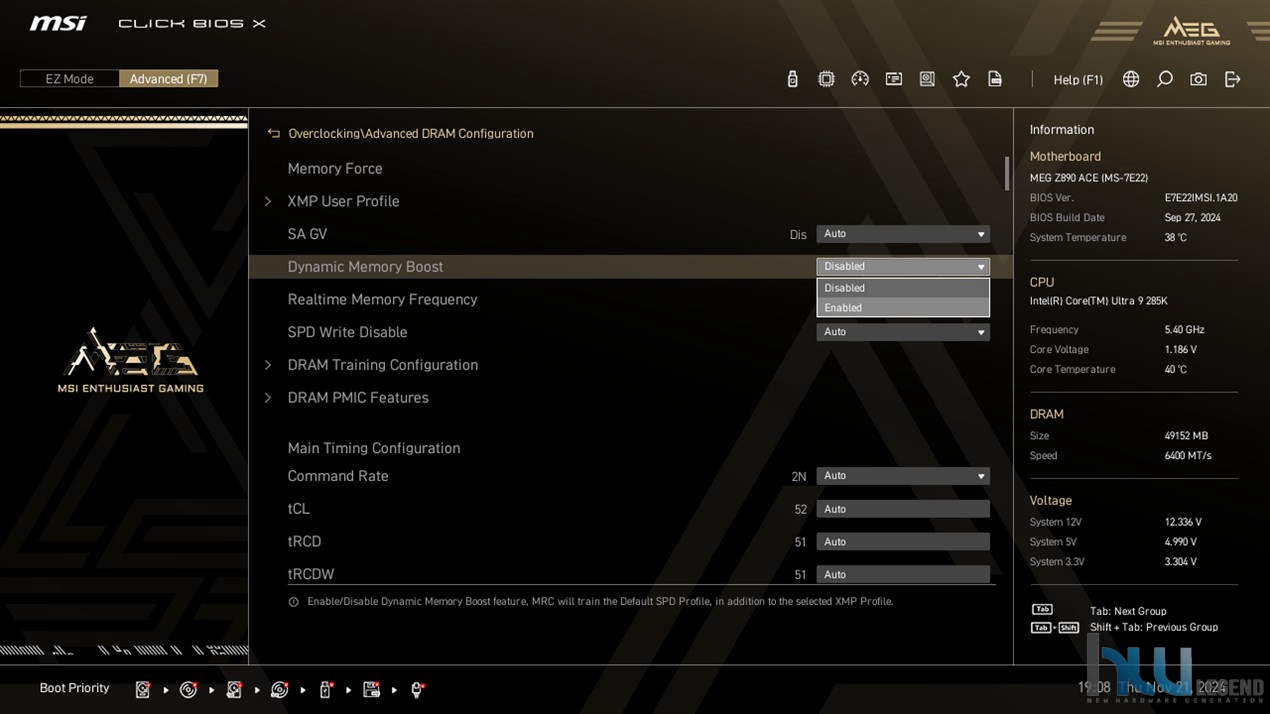Click the MSI logo at top left
Screen dimensions: 1270x714
click(58, 23)
